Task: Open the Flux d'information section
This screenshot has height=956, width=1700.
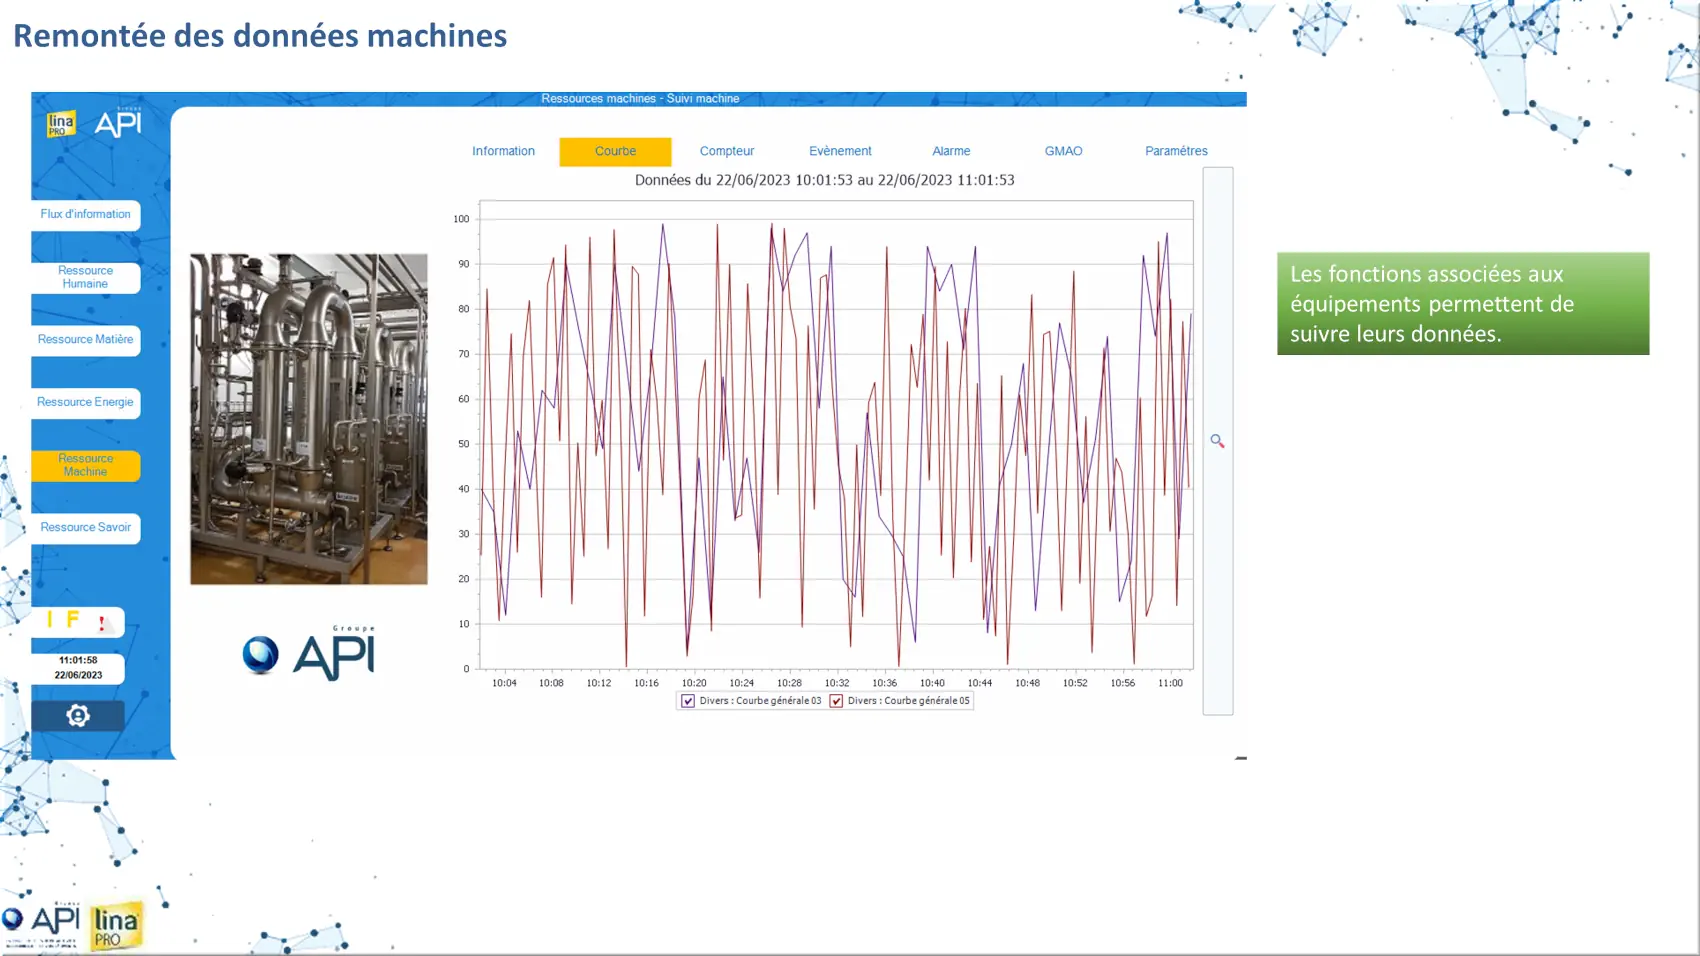Action: pos(85,214)
